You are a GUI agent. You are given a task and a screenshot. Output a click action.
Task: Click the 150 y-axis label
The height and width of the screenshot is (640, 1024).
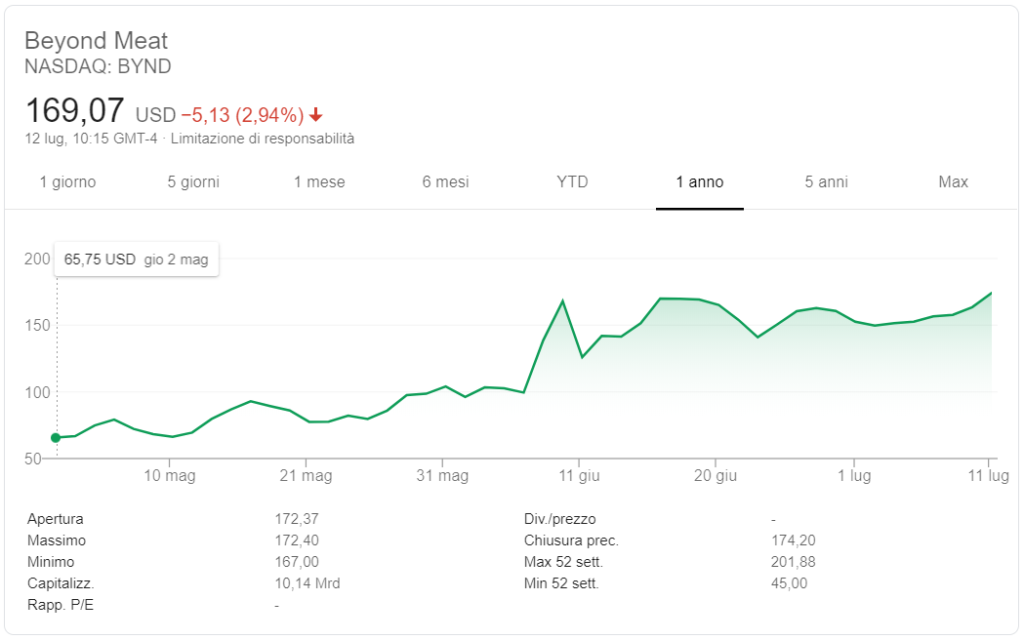click(x=37, y=326)
